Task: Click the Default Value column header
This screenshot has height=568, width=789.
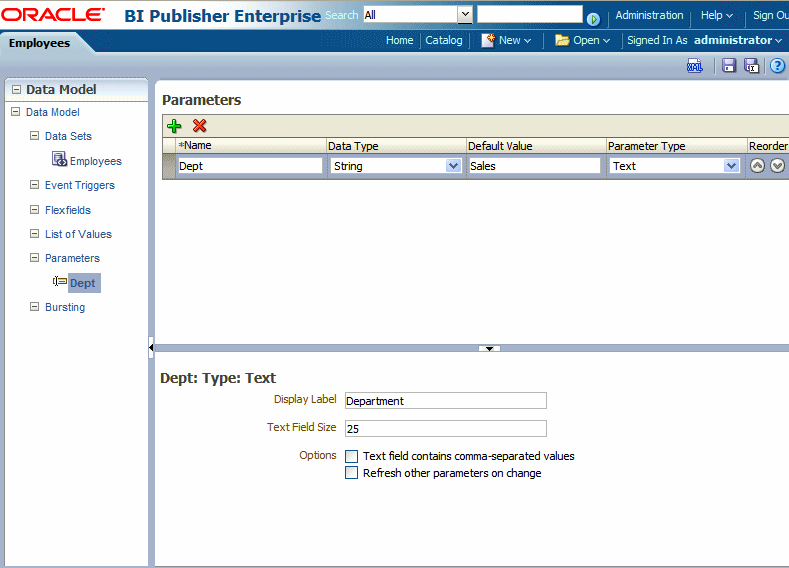Action: point(536,145)
